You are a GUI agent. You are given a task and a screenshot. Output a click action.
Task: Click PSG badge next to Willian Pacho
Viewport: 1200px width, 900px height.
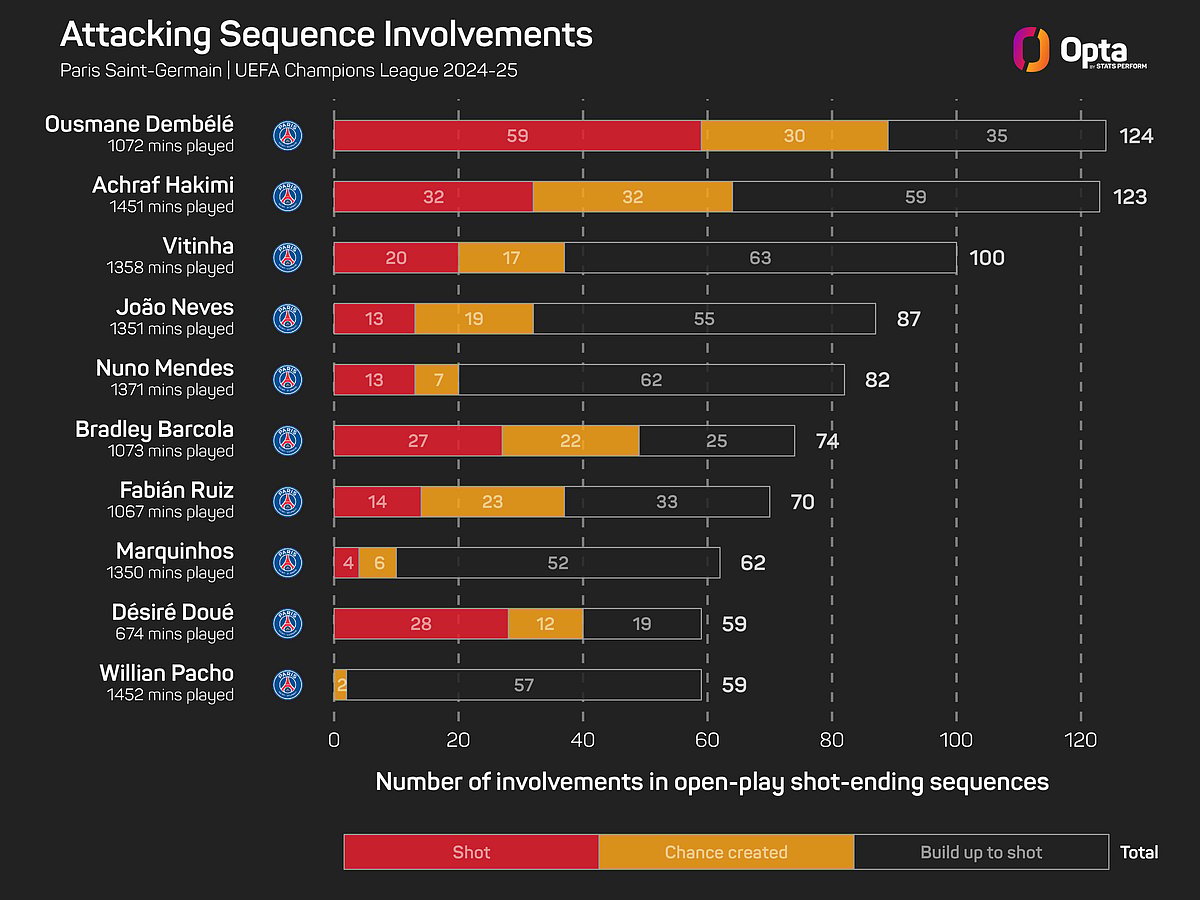(288, 685)
